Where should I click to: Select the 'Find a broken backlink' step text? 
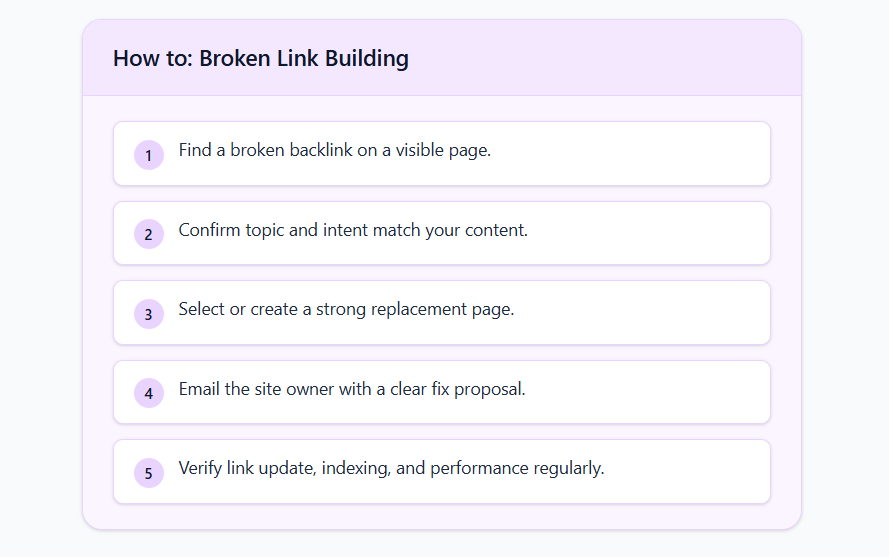click(x=335, y=150)
